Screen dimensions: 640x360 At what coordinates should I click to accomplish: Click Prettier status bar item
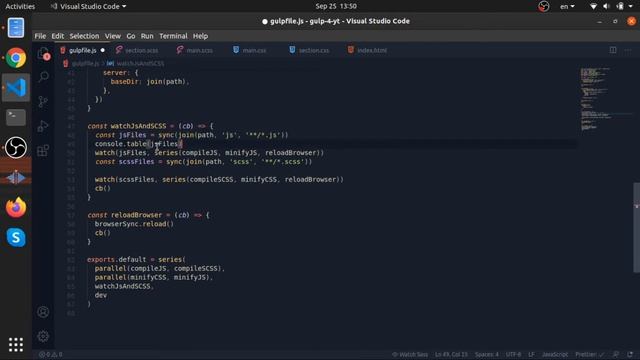[589, 354]
